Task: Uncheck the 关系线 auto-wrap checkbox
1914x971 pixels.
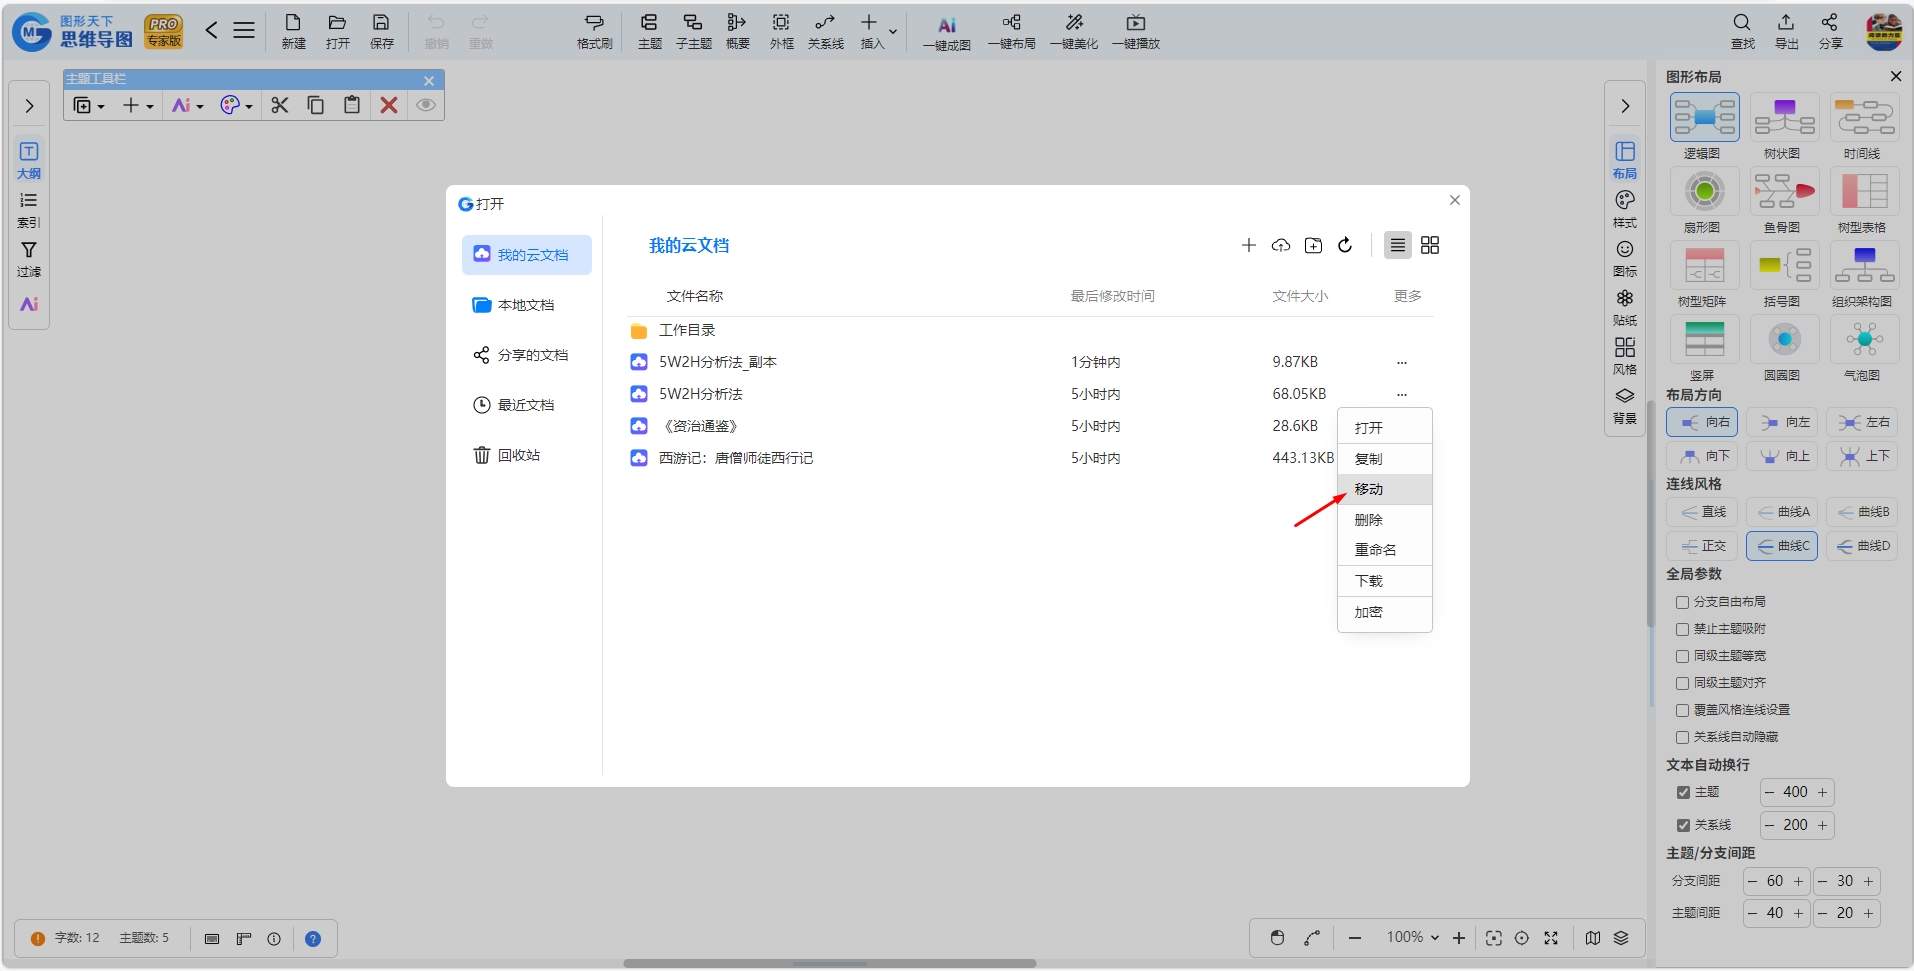Action: tap(1683, 825)
